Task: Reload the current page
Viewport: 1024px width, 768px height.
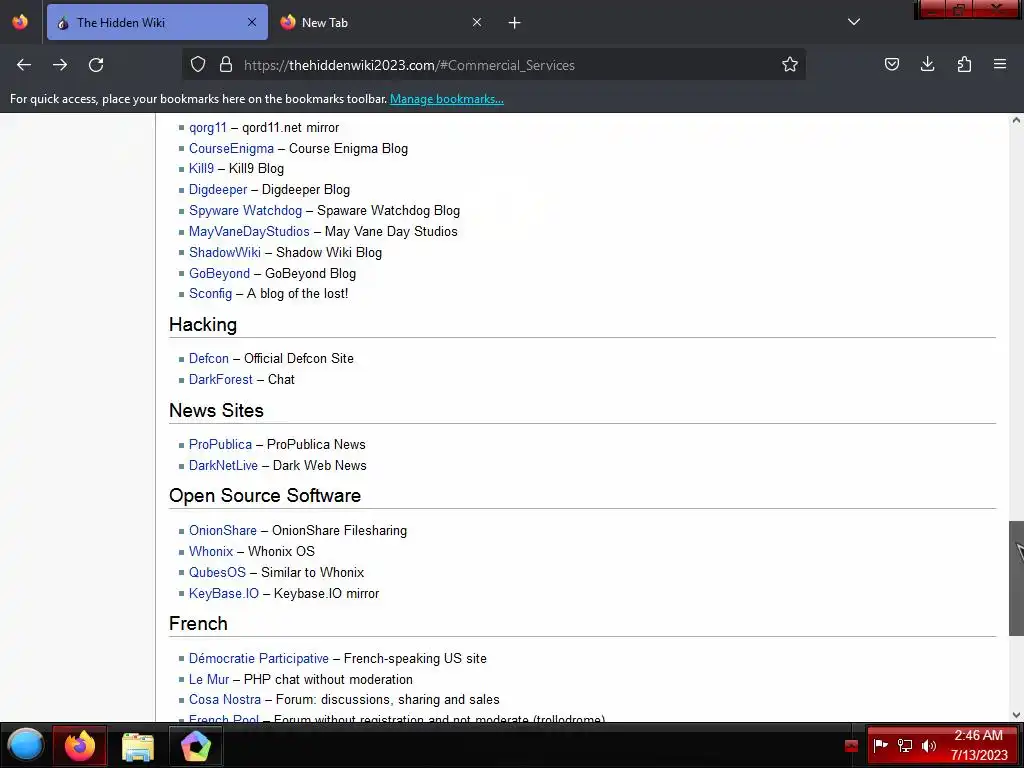Action: [x=96, y=65]
